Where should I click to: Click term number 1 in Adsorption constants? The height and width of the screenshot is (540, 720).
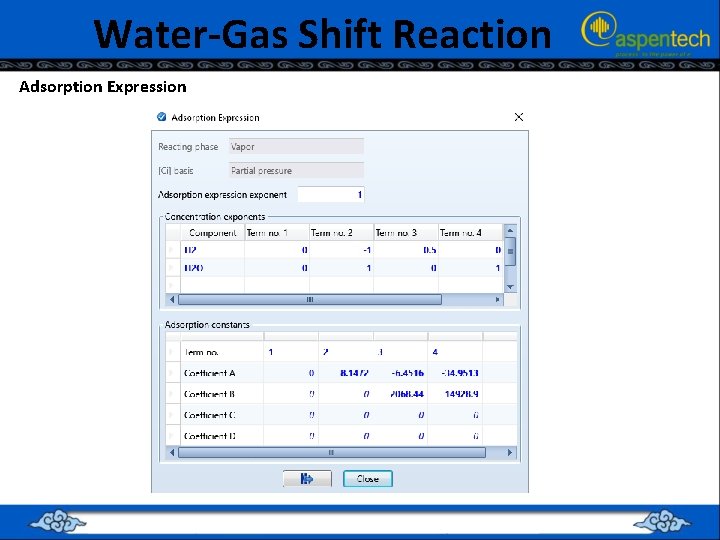coord(291,352)
